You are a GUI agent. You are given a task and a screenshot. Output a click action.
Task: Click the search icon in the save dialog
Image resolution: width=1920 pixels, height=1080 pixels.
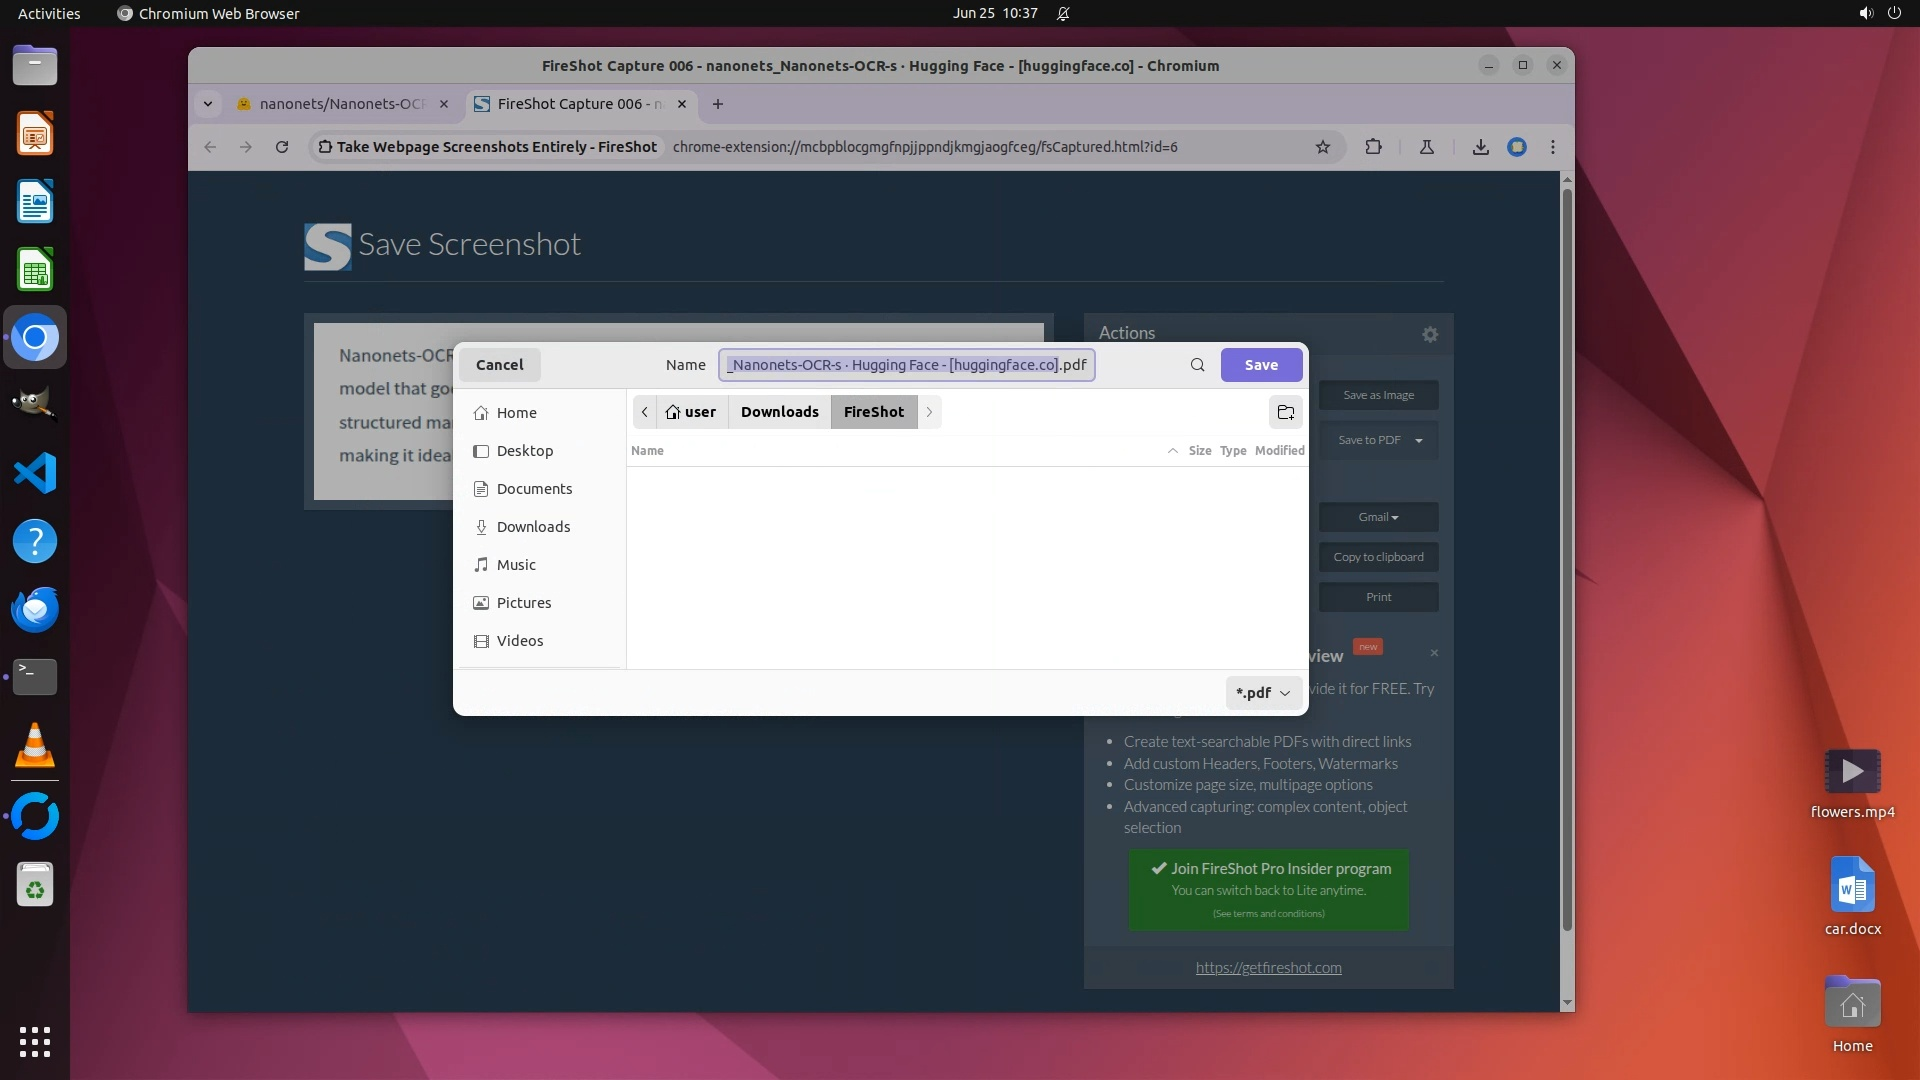pyautogui.click(x=1197, y=365)
